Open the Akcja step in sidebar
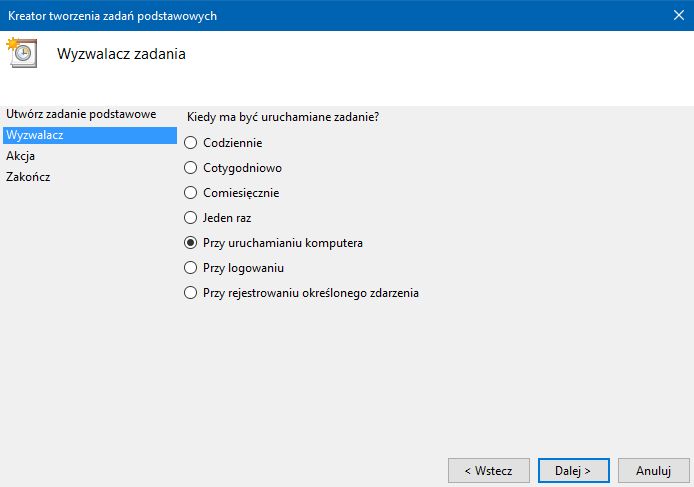The height and width of the screenshot is (487, 694). pos(22,156)
